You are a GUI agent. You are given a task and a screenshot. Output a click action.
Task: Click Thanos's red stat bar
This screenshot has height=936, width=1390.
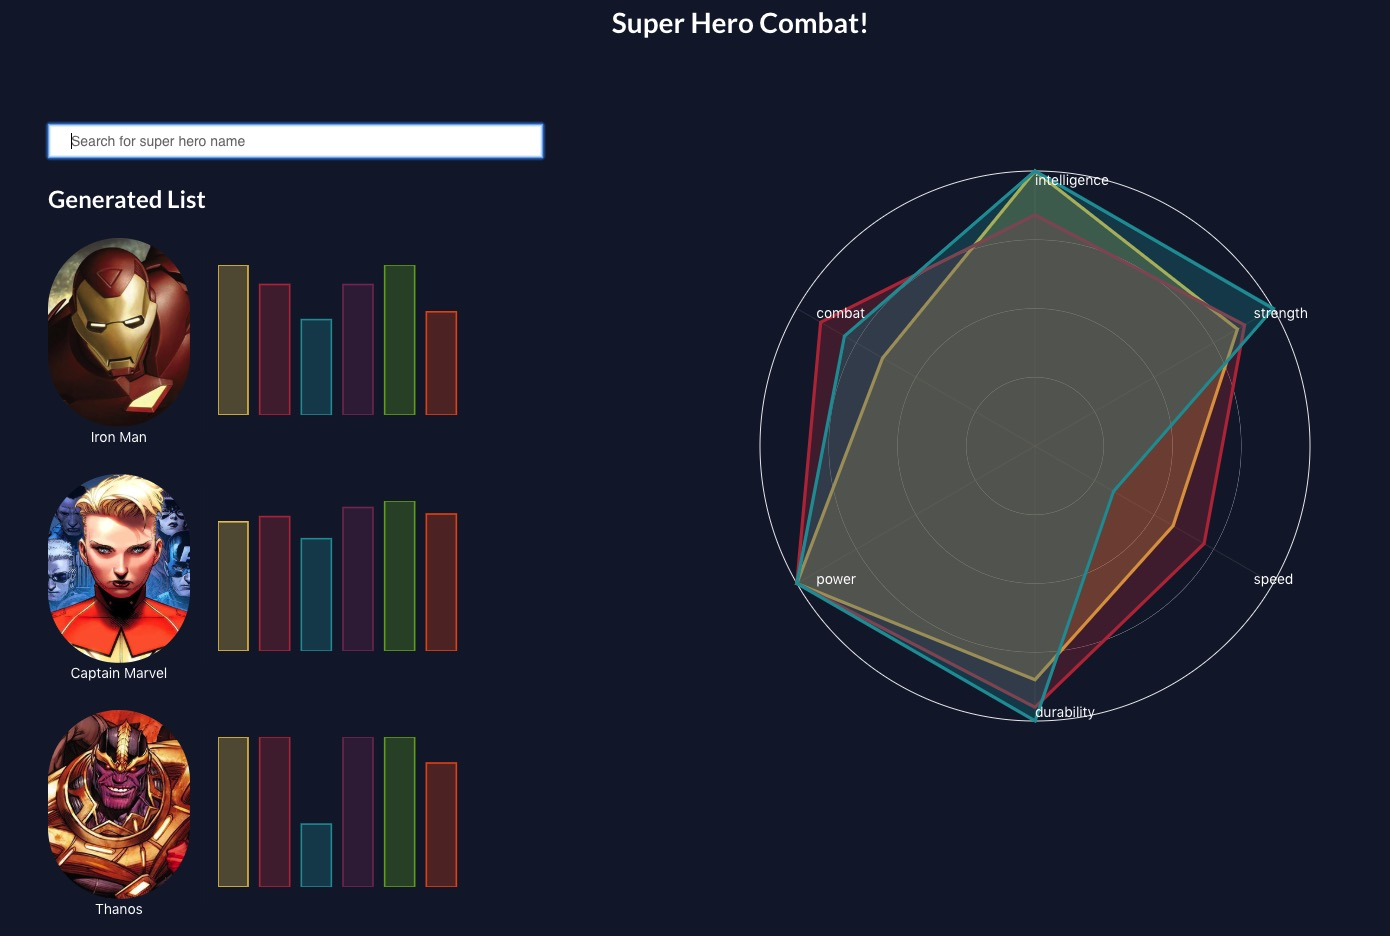[x=275, y=812]
